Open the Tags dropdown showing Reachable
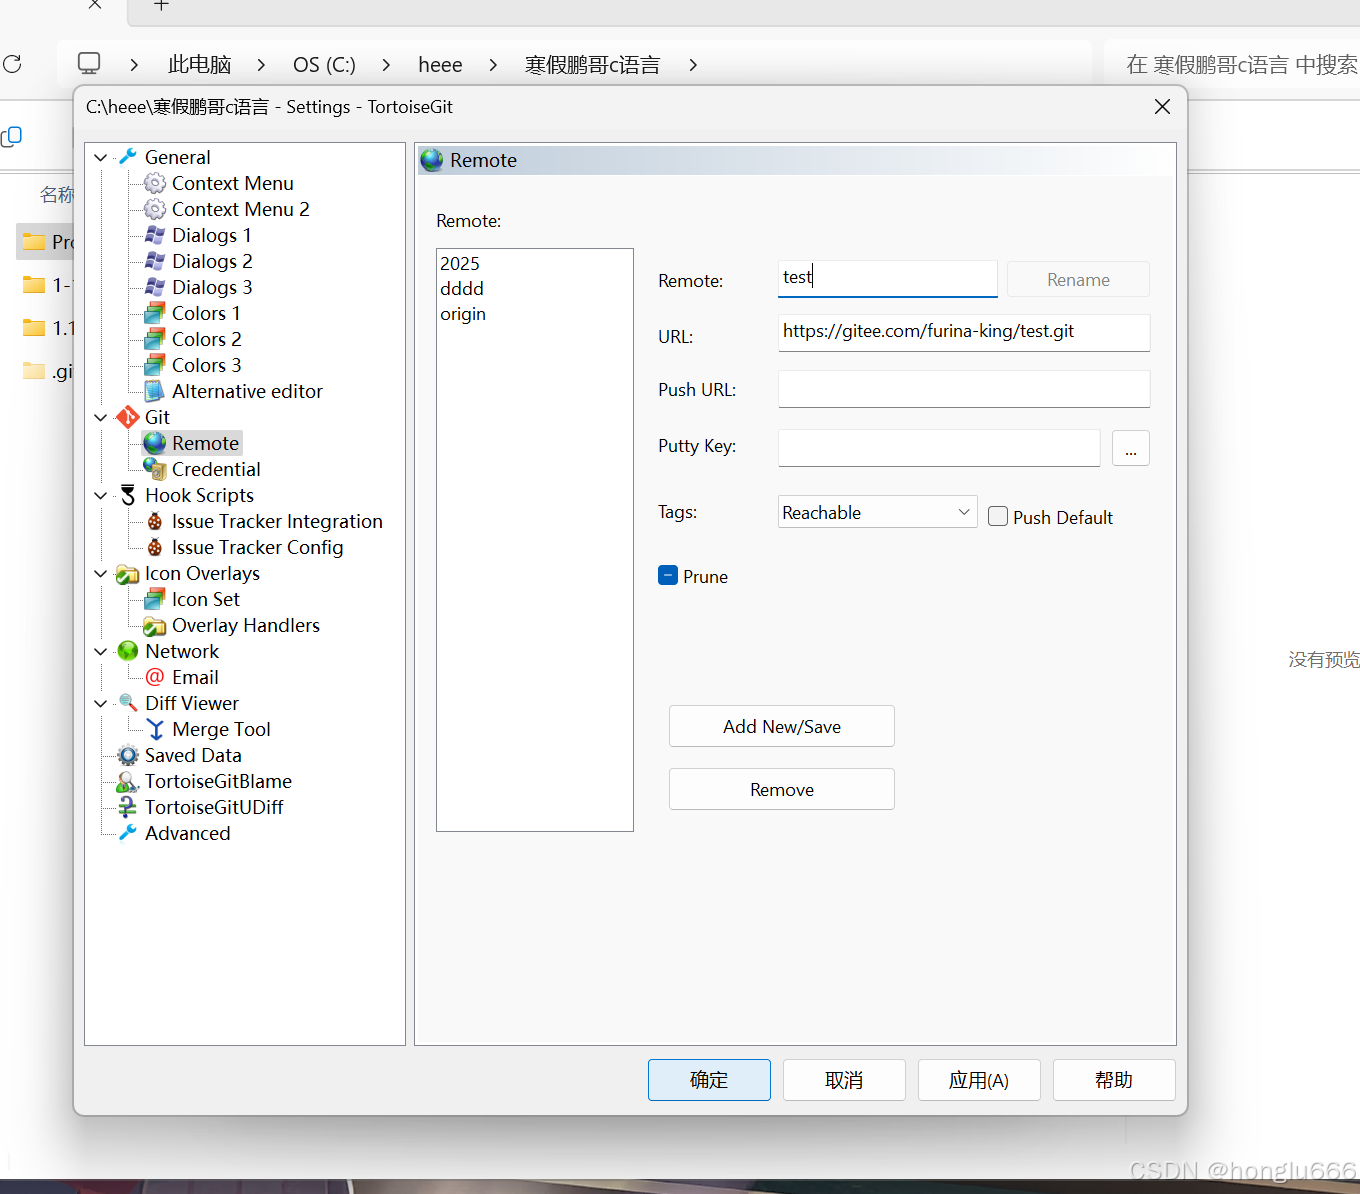This screenshot has width=1360, height=1194. tap(877, 512)
